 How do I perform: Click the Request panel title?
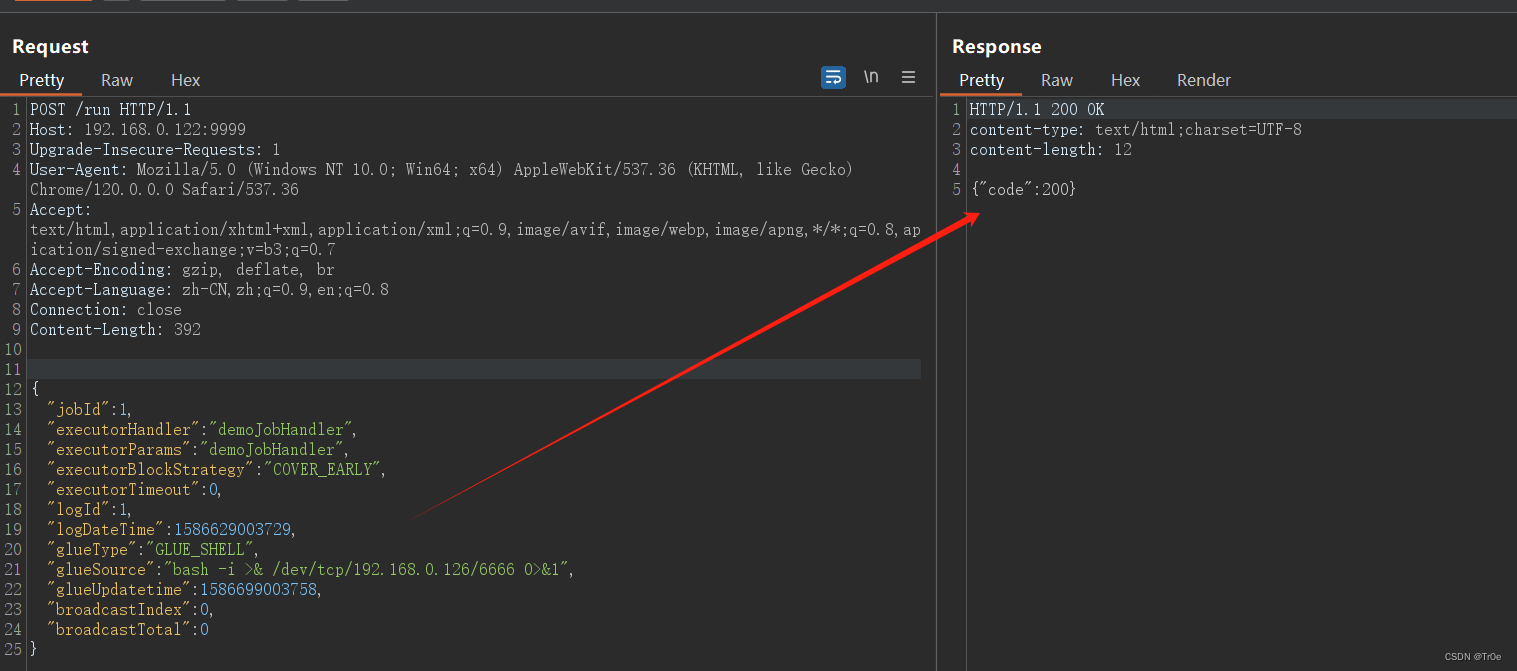(50, 47)
